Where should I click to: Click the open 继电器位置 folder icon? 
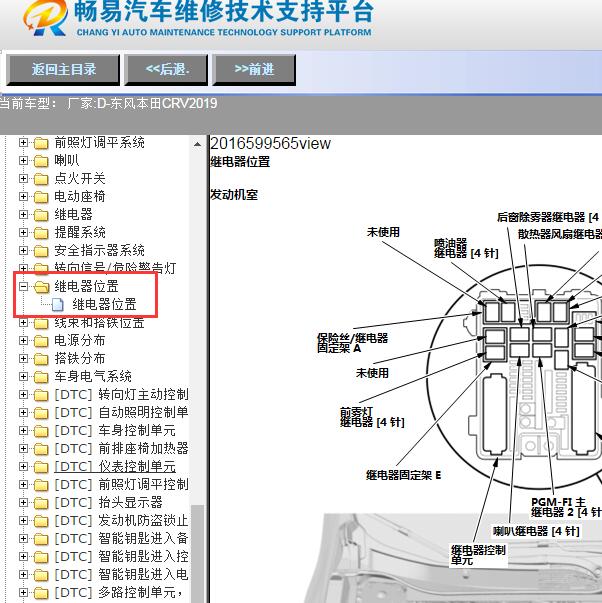(41, 287)
